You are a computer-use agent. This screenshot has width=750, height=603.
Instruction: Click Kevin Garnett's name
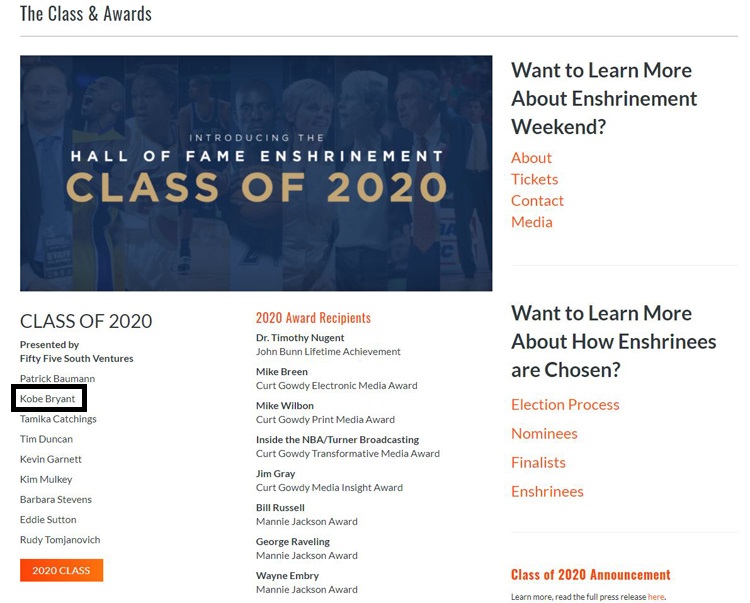[x=51, y=459]
